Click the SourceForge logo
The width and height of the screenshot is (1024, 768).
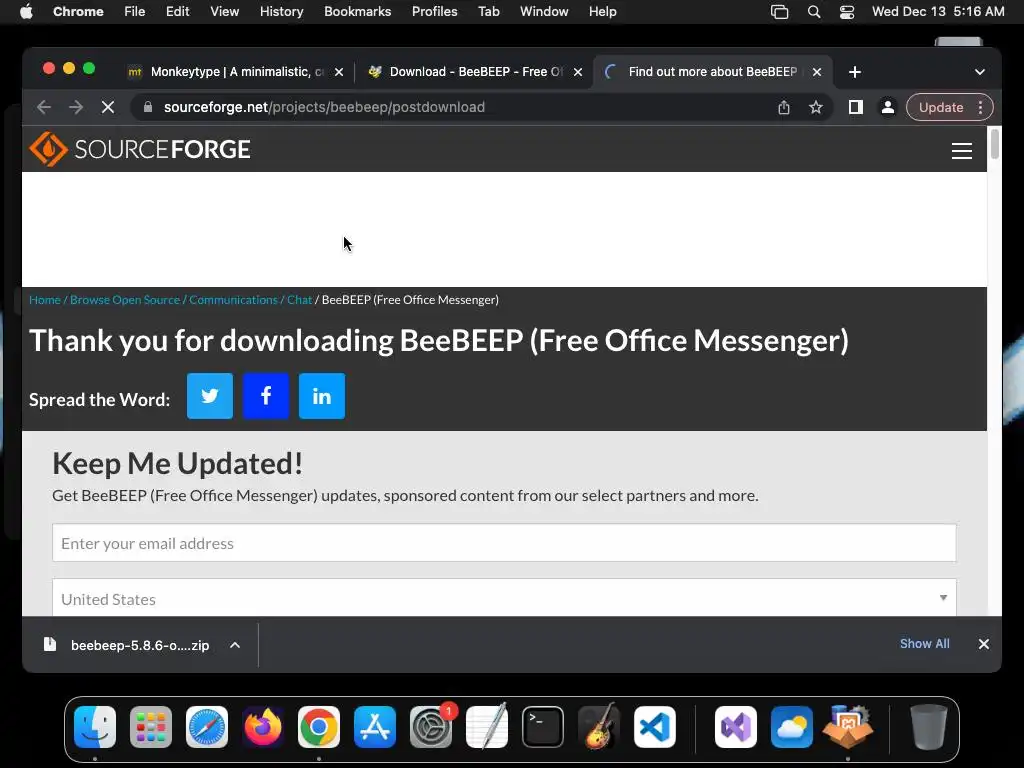point(140,149)
